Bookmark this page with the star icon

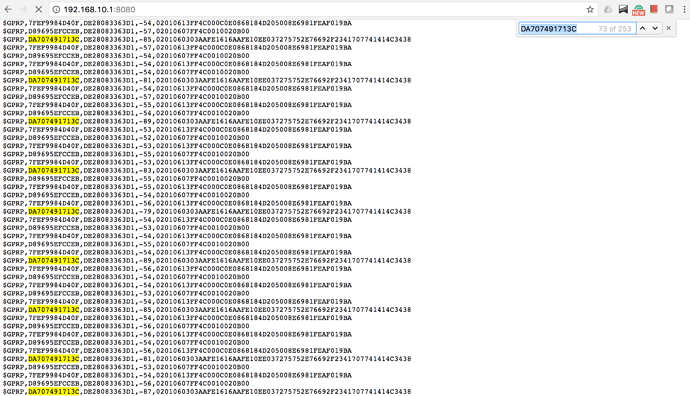click(x=590, y=9)
